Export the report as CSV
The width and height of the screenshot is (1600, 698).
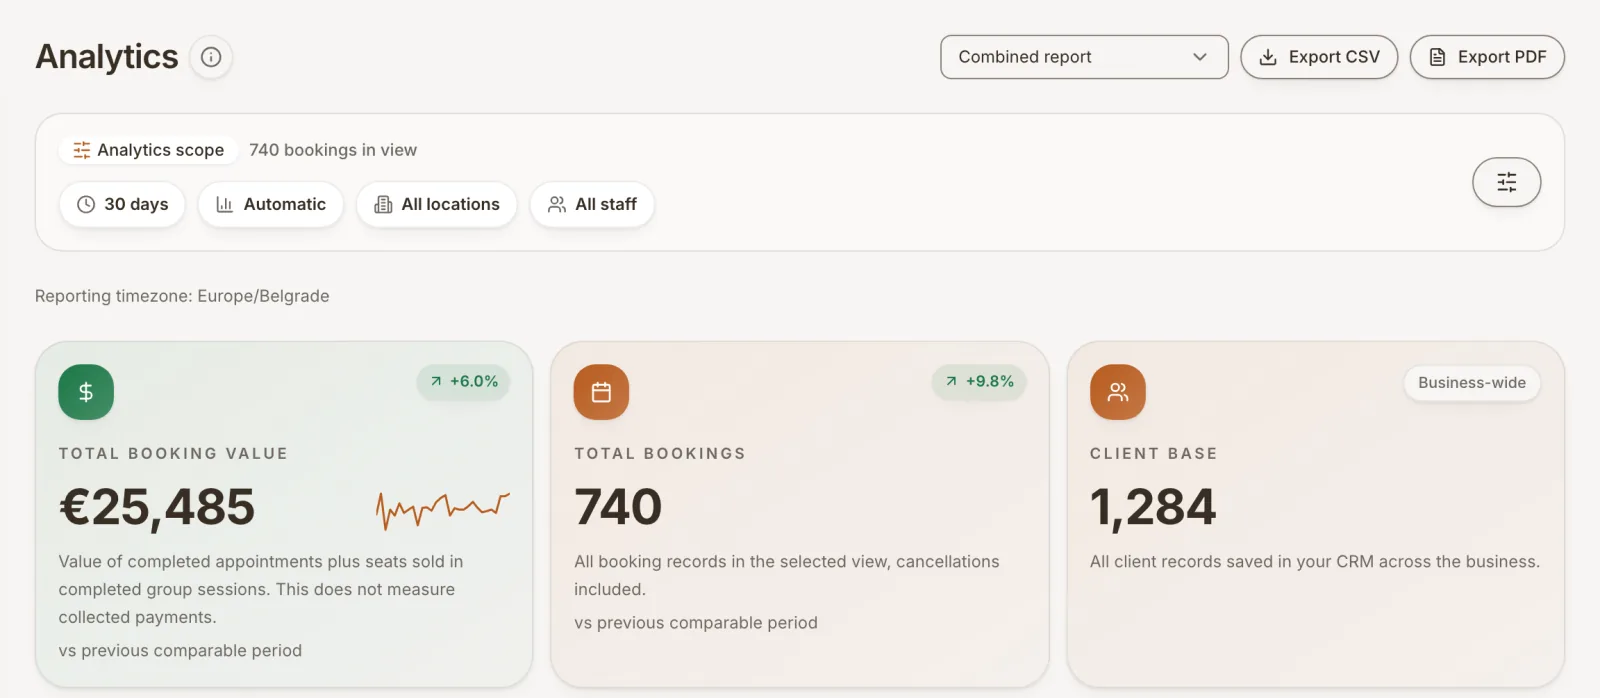[x=1319, y=57]
